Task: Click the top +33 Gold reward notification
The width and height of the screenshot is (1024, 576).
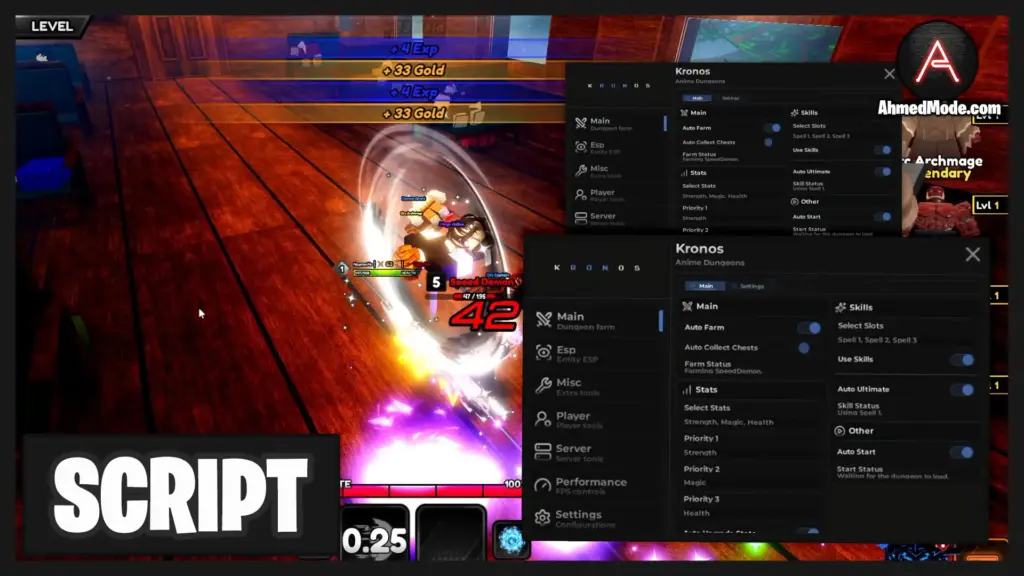Action: 413,70
